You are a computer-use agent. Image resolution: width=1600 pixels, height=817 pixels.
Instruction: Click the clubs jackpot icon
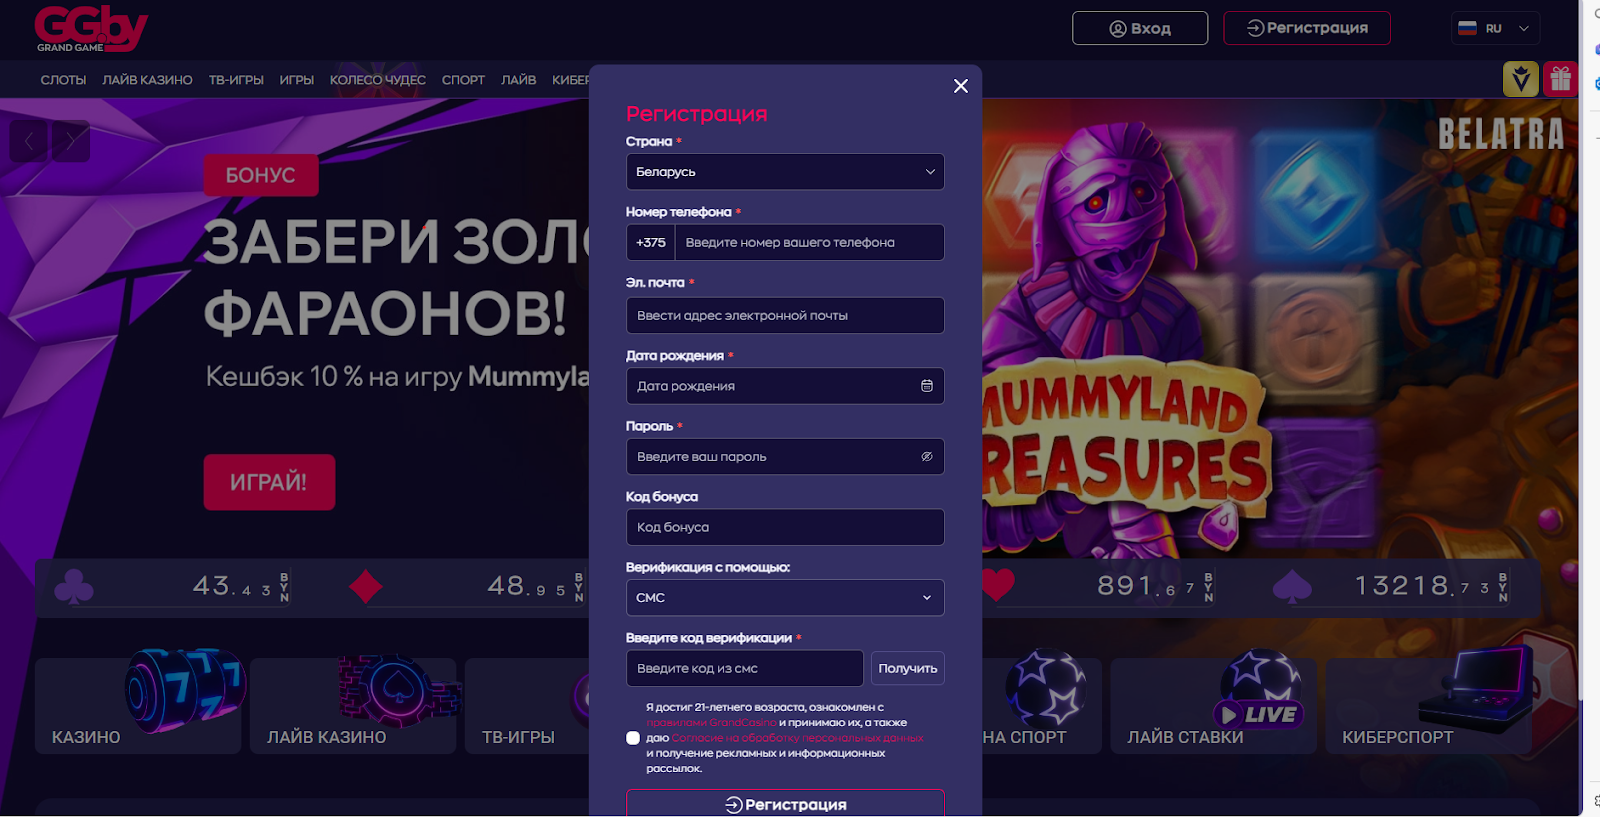coord(73,587)
